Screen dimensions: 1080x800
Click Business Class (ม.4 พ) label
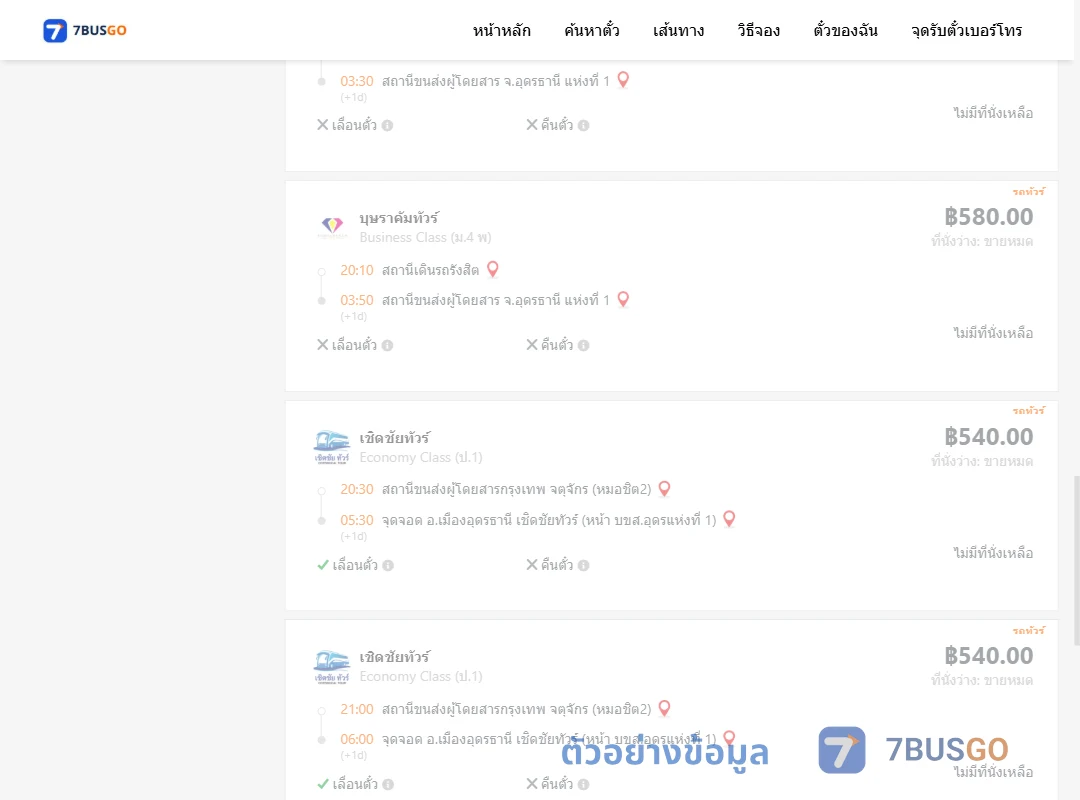425,237
